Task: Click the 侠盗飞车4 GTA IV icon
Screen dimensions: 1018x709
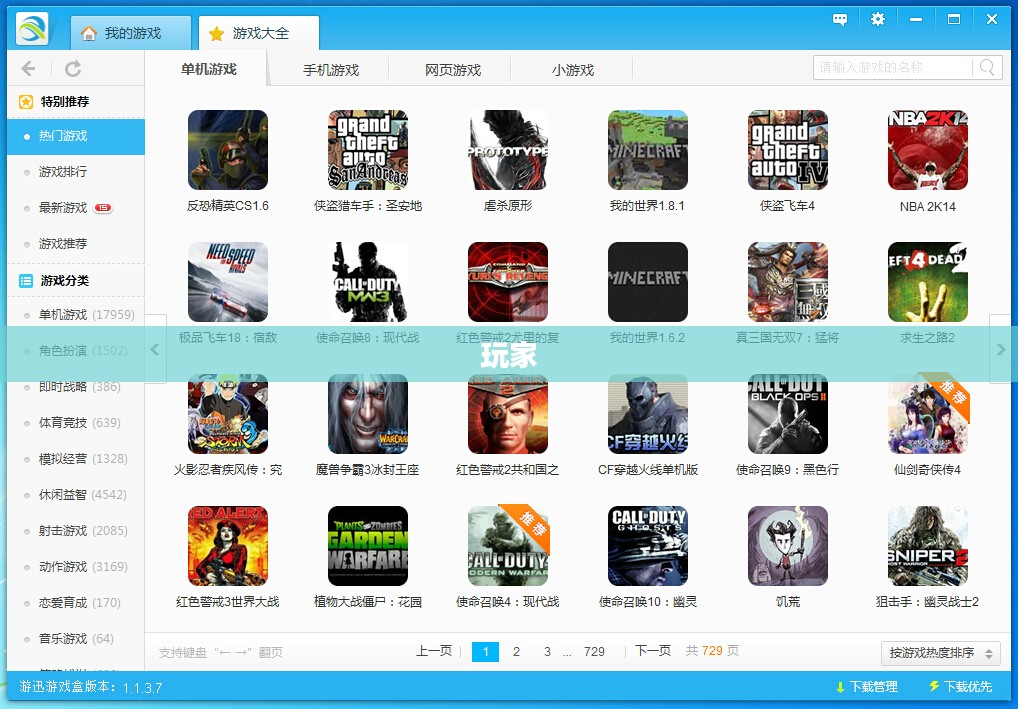Action: point(788,150)
